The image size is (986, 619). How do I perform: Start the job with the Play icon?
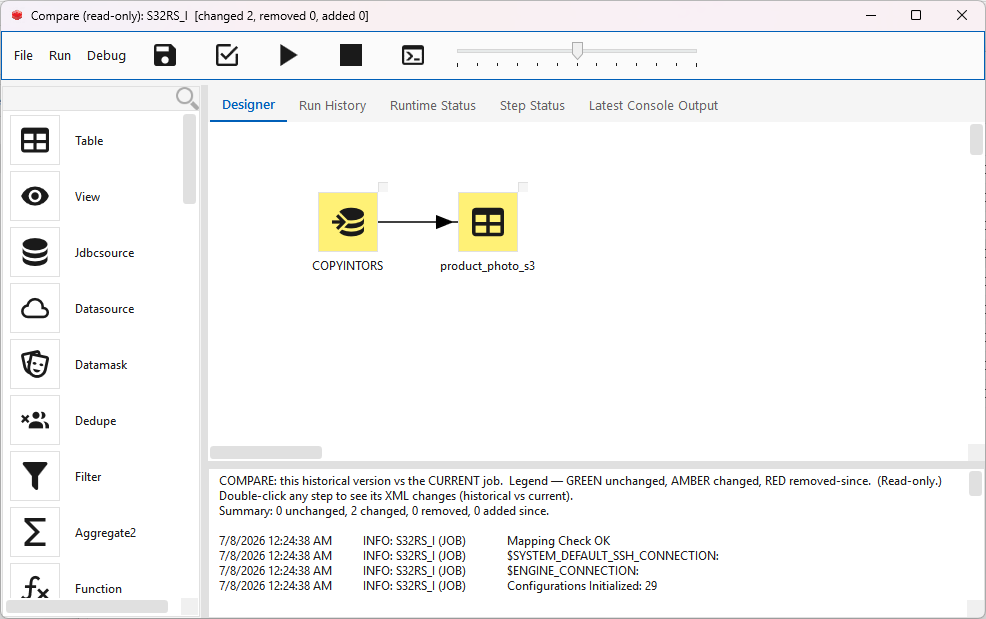pyautogui.click(x=288, y=55)
